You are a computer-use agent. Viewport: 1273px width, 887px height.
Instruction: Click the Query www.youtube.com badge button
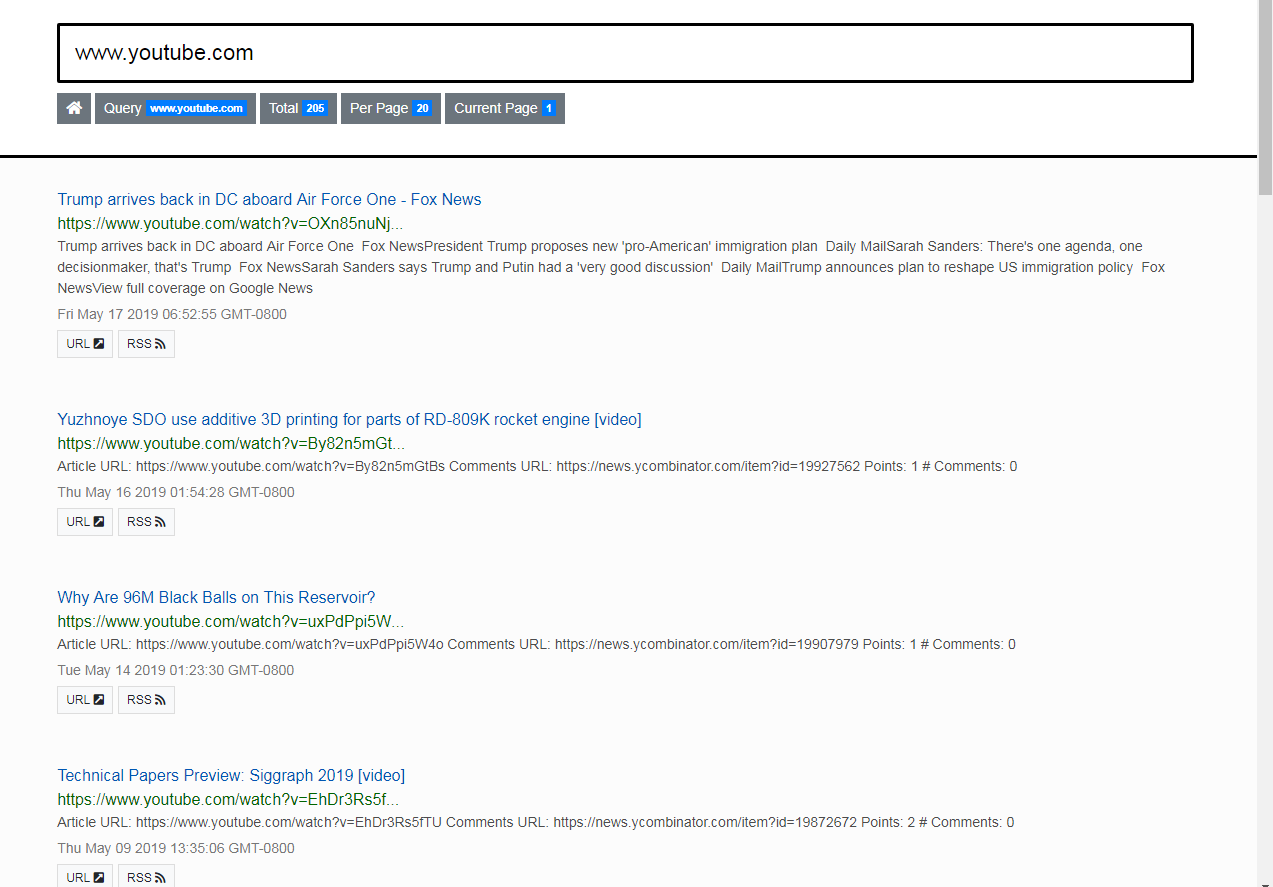175,108
